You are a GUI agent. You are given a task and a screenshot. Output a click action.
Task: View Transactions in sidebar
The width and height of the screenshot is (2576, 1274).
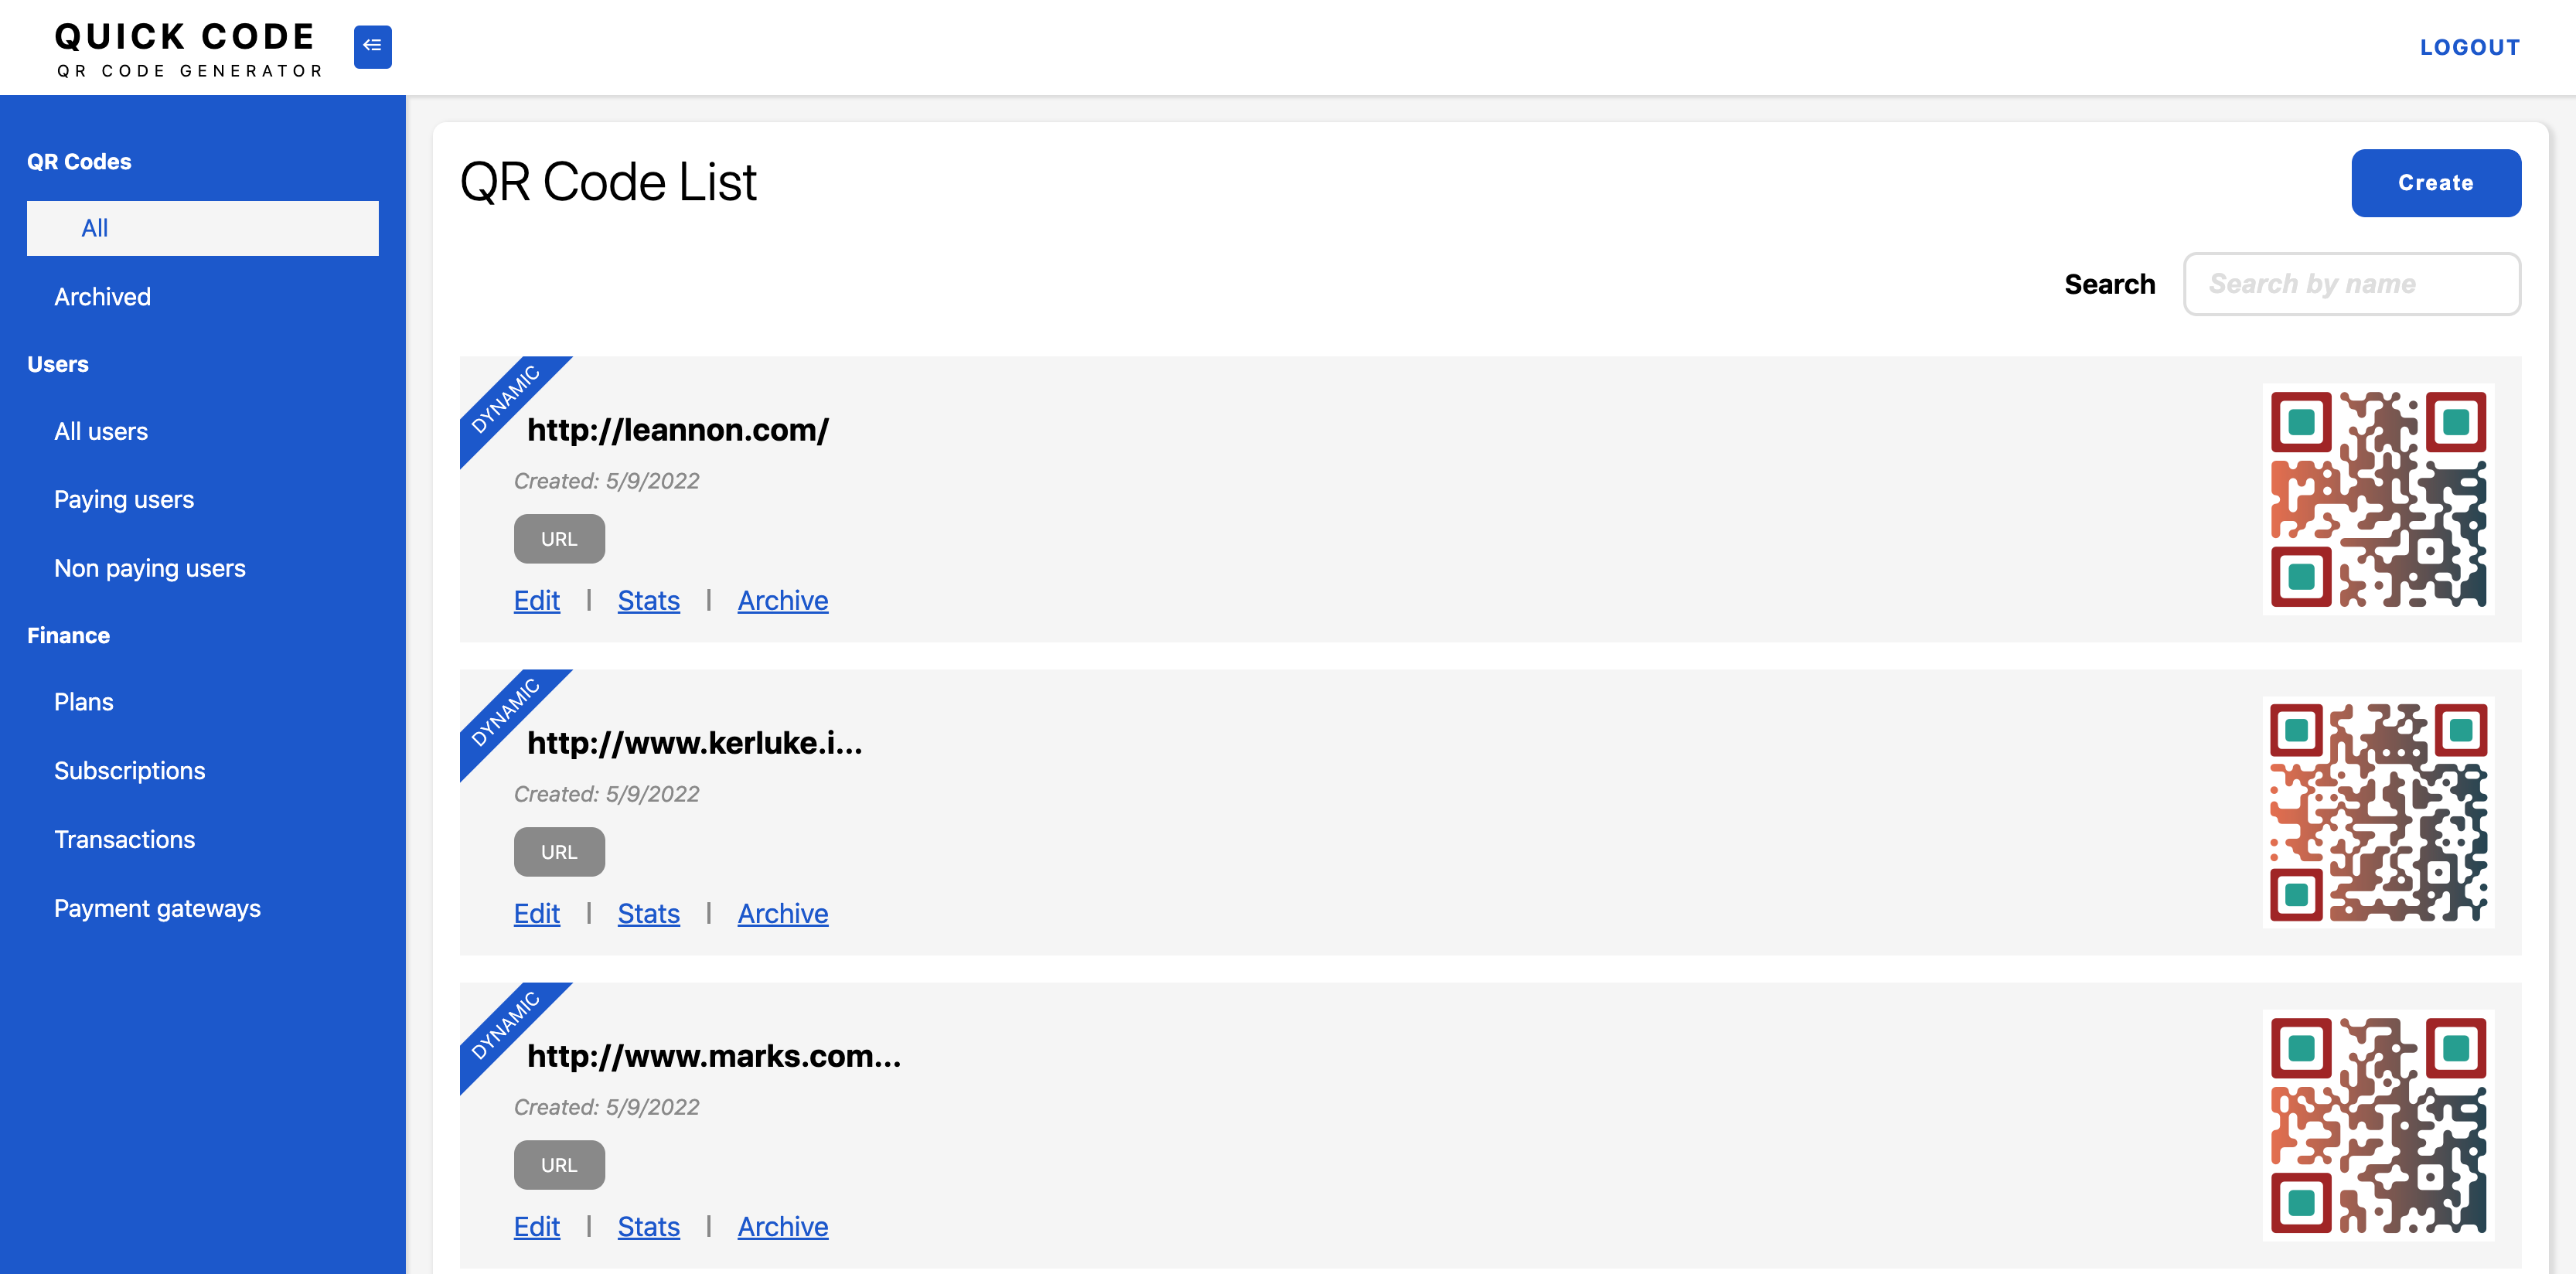125,839
